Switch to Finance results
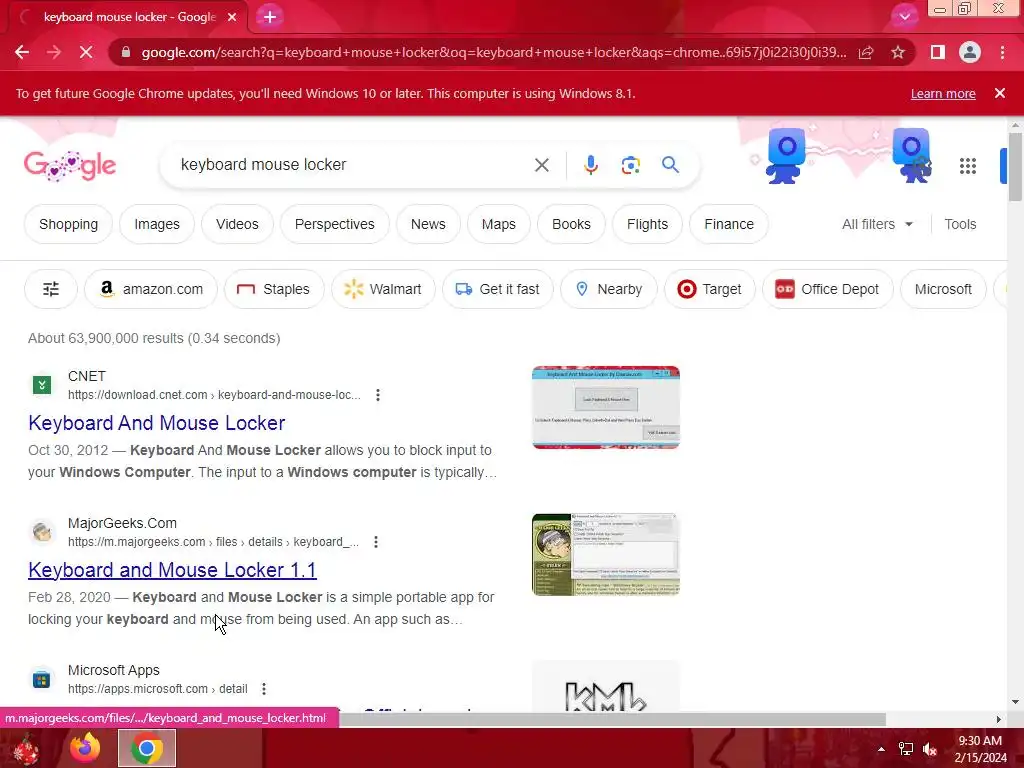 coord(729,224)
